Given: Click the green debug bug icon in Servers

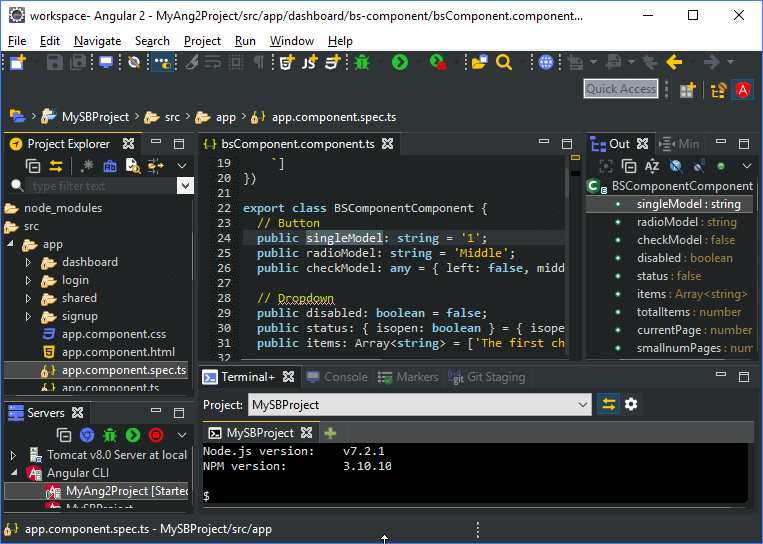Looking at the screenshot, I should (x=110, y=435).
